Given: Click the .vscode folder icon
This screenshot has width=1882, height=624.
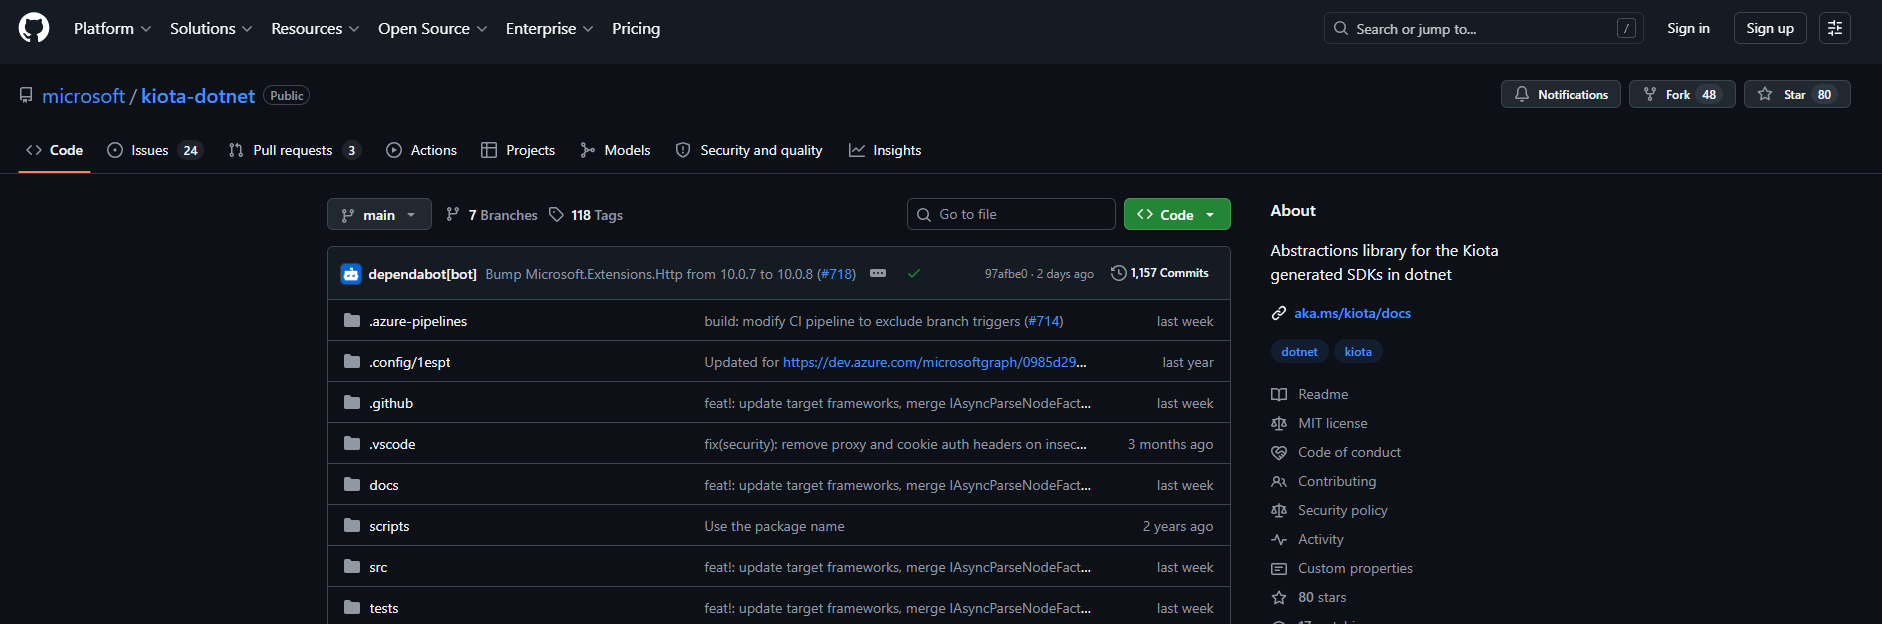Looking at the screenshot, I should (352, 444).
